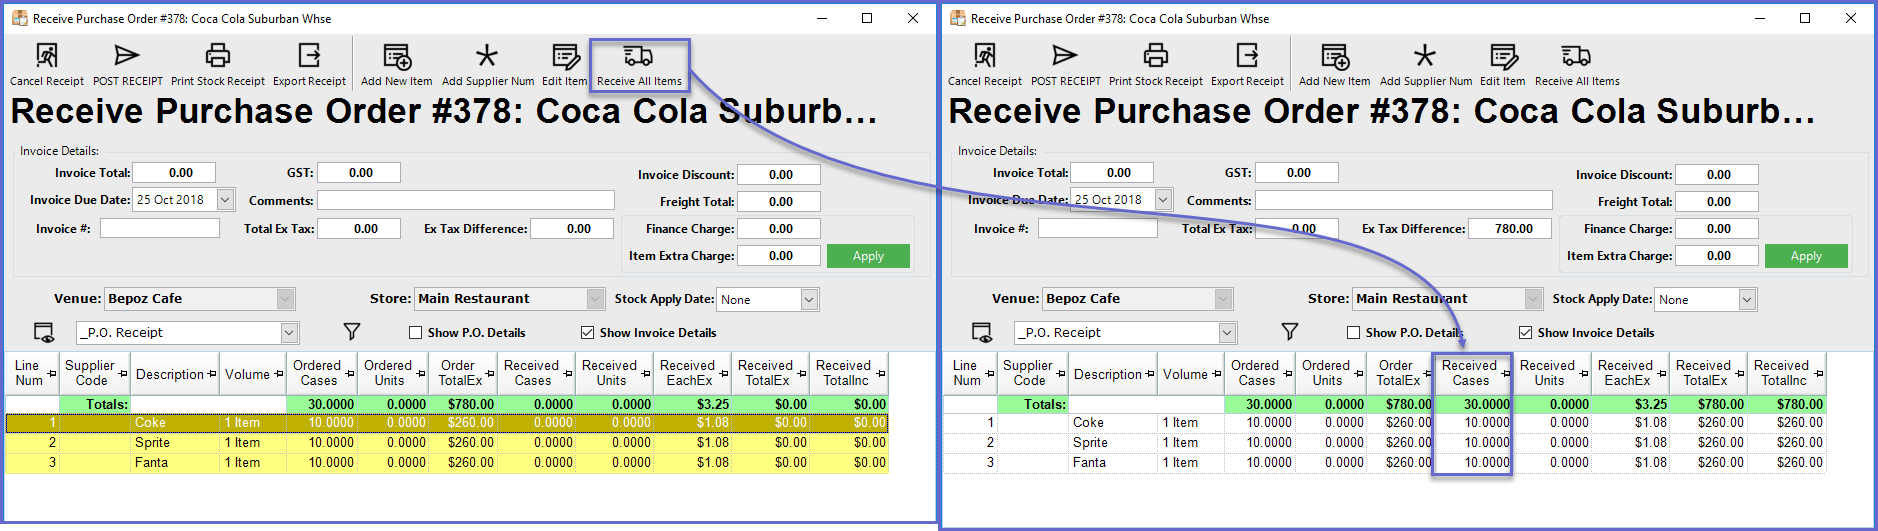Viewport: 1878px width, 531px height.
Task: Click filter funnel icon in left window
Action: click(x=352, y=331)
